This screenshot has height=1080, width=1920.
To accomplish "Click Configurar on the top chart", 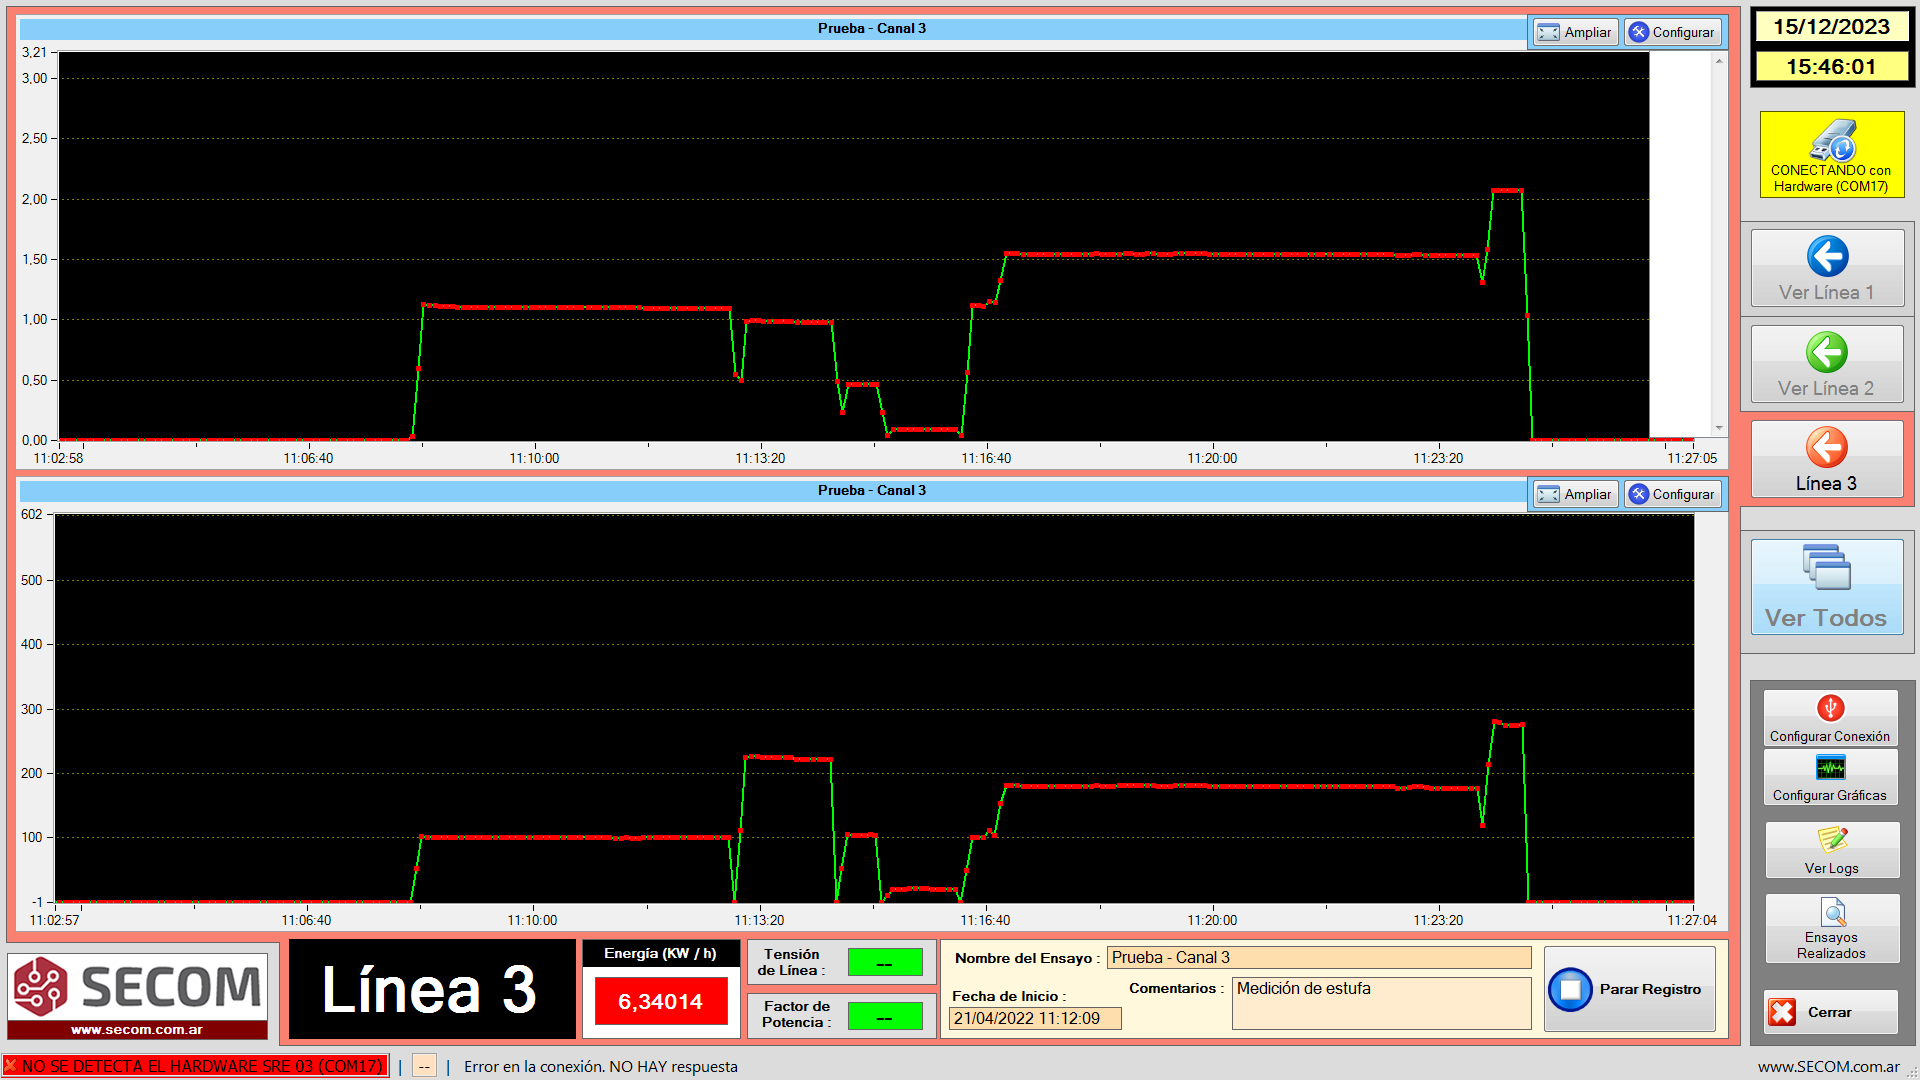I will (1673, 32).
